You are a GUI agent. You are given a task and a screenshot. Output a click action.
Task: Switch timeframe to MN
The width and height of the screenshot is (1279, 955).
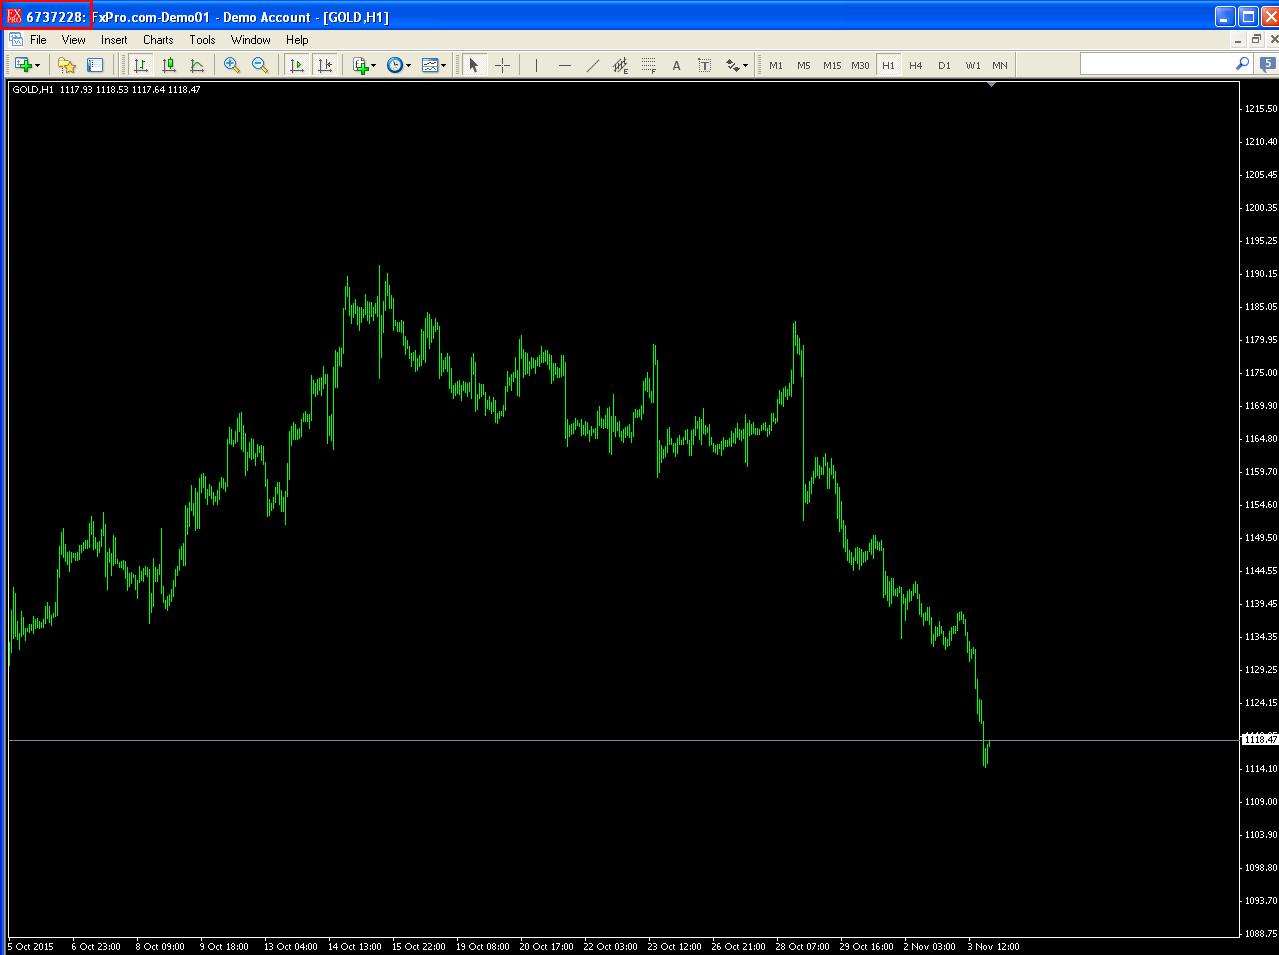[x=1000, y=65]
